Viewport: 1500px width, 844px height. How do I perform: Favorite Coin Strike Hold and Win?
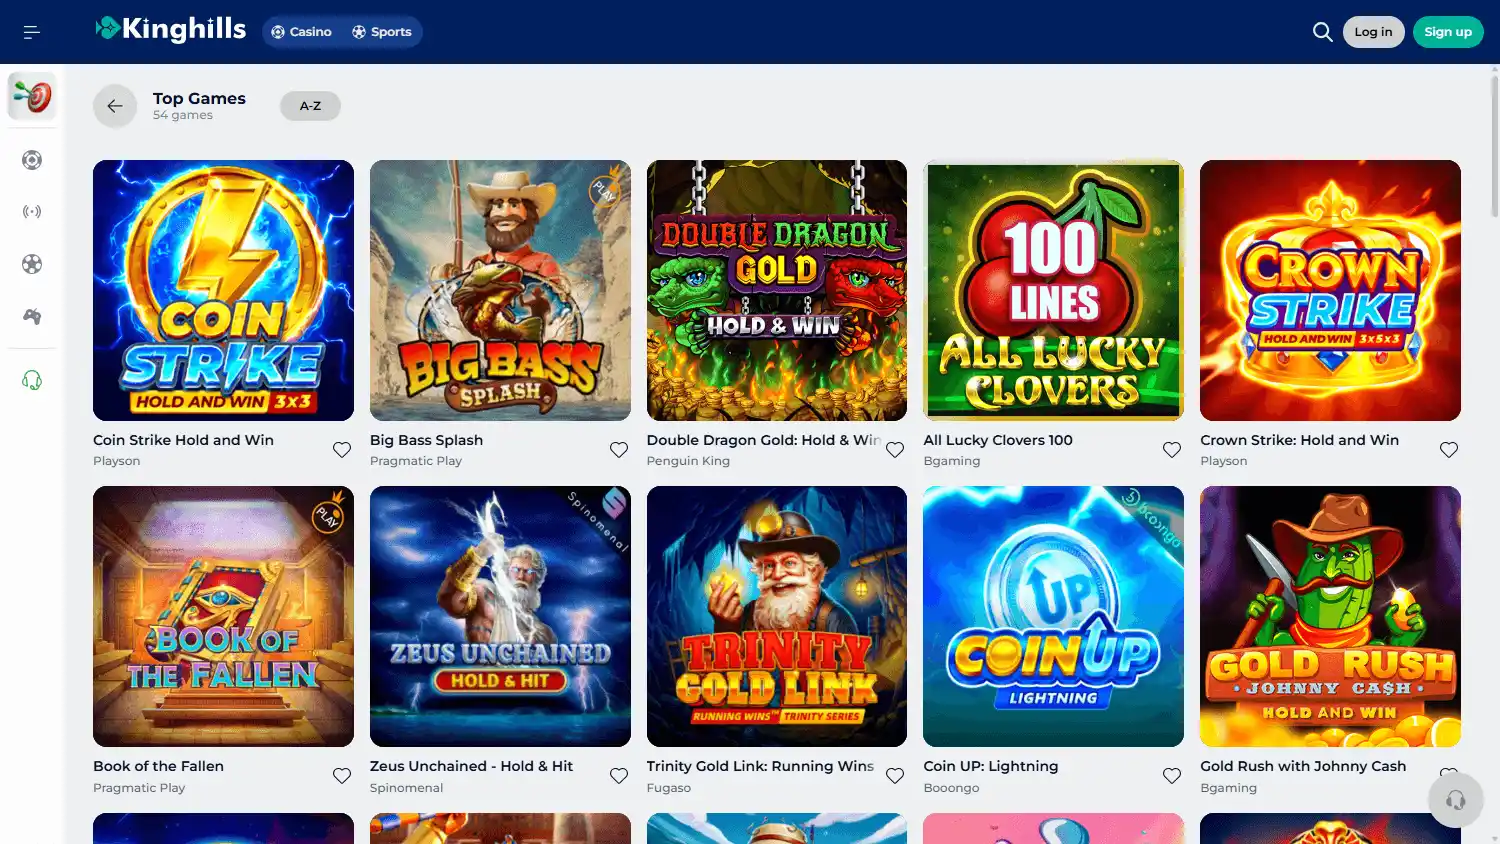(x=342, y=450)
